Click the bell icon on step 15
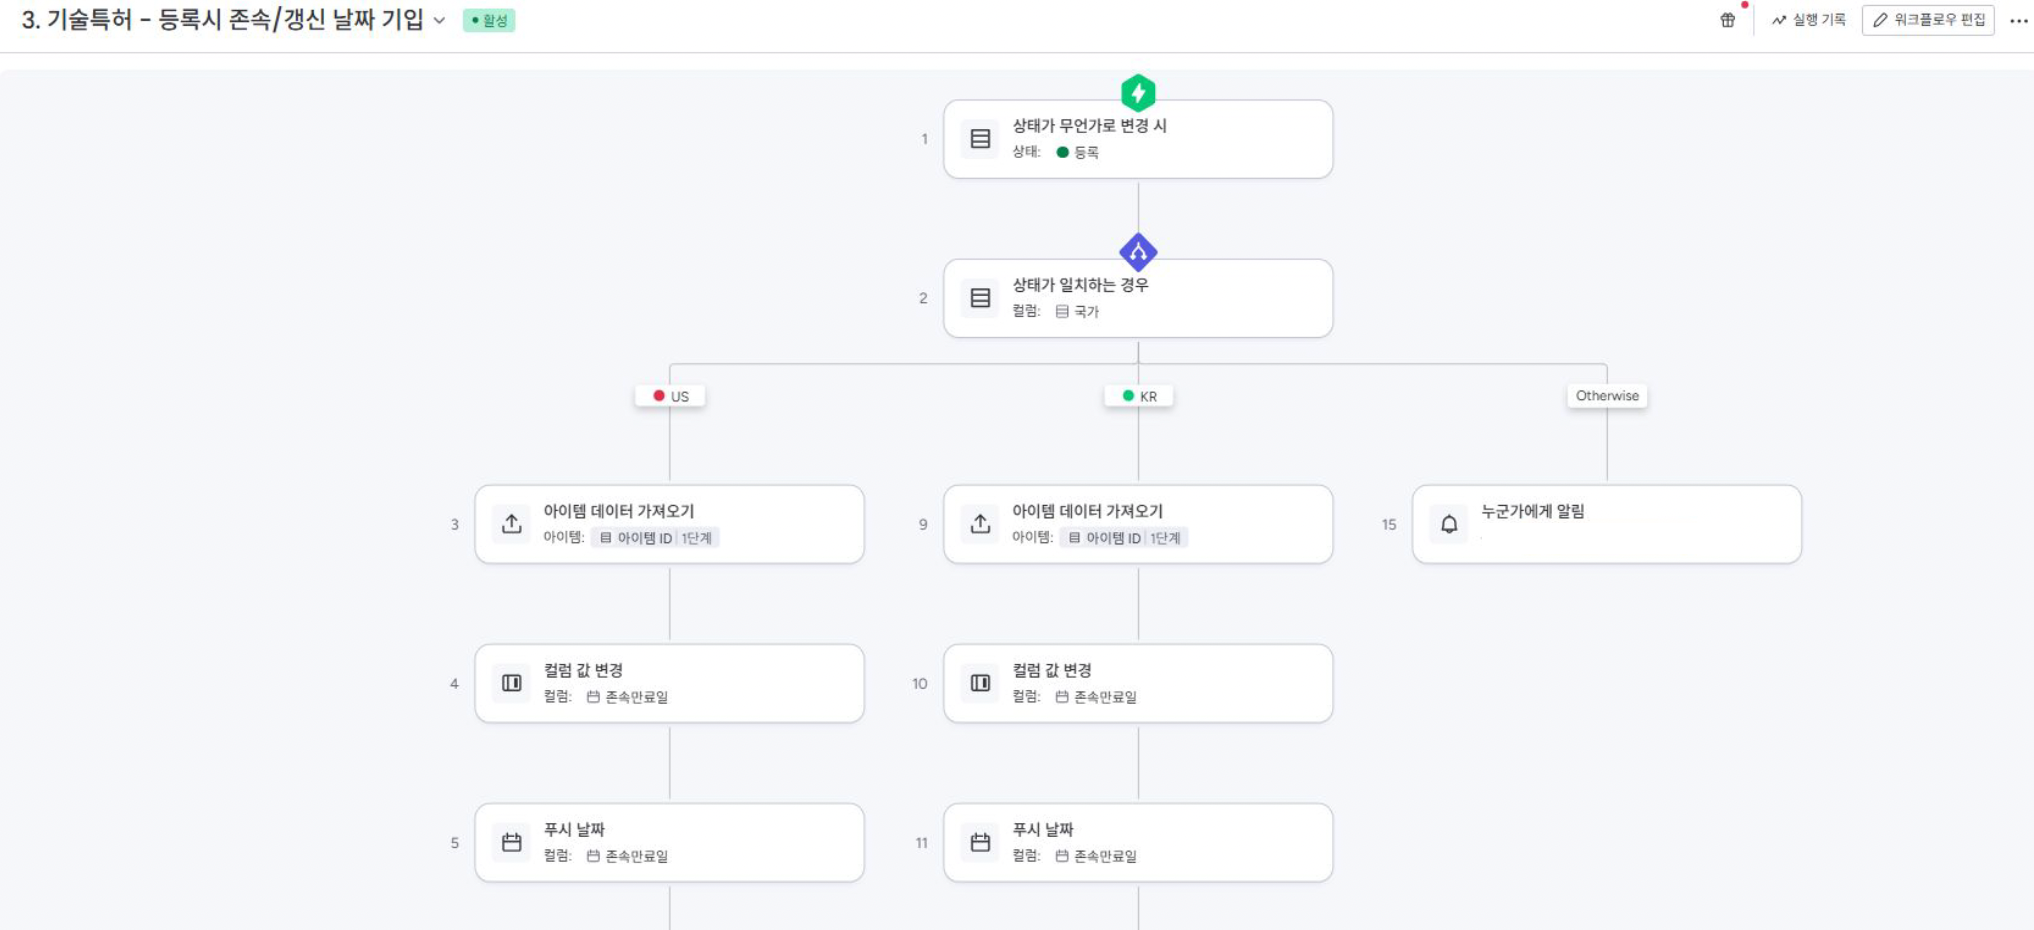This screenshot has height=930, width=2034. [1449, 524]
